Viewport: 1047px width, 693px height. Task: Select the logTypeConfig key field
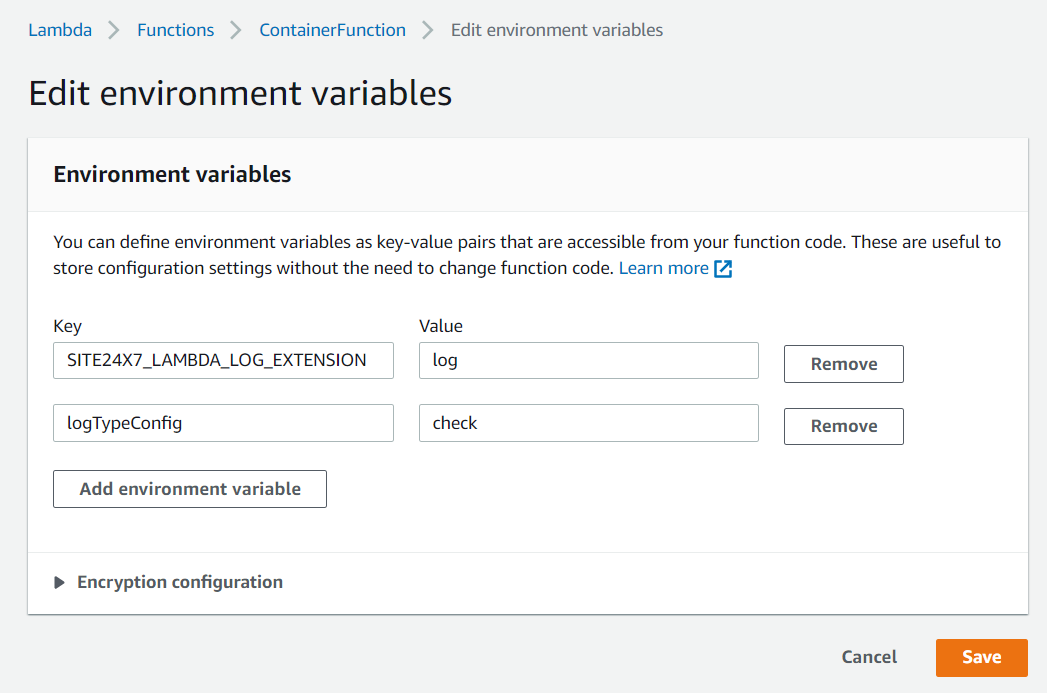(x=223, y=423)
